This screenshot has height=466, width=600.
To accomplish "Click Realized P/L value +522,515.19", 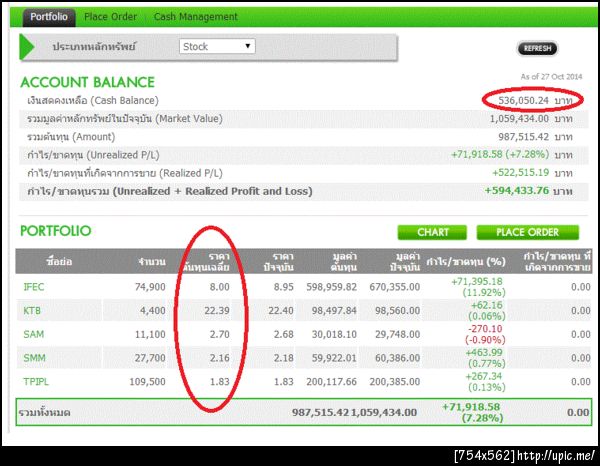I will pyautogui.click(x=520, y=173).
